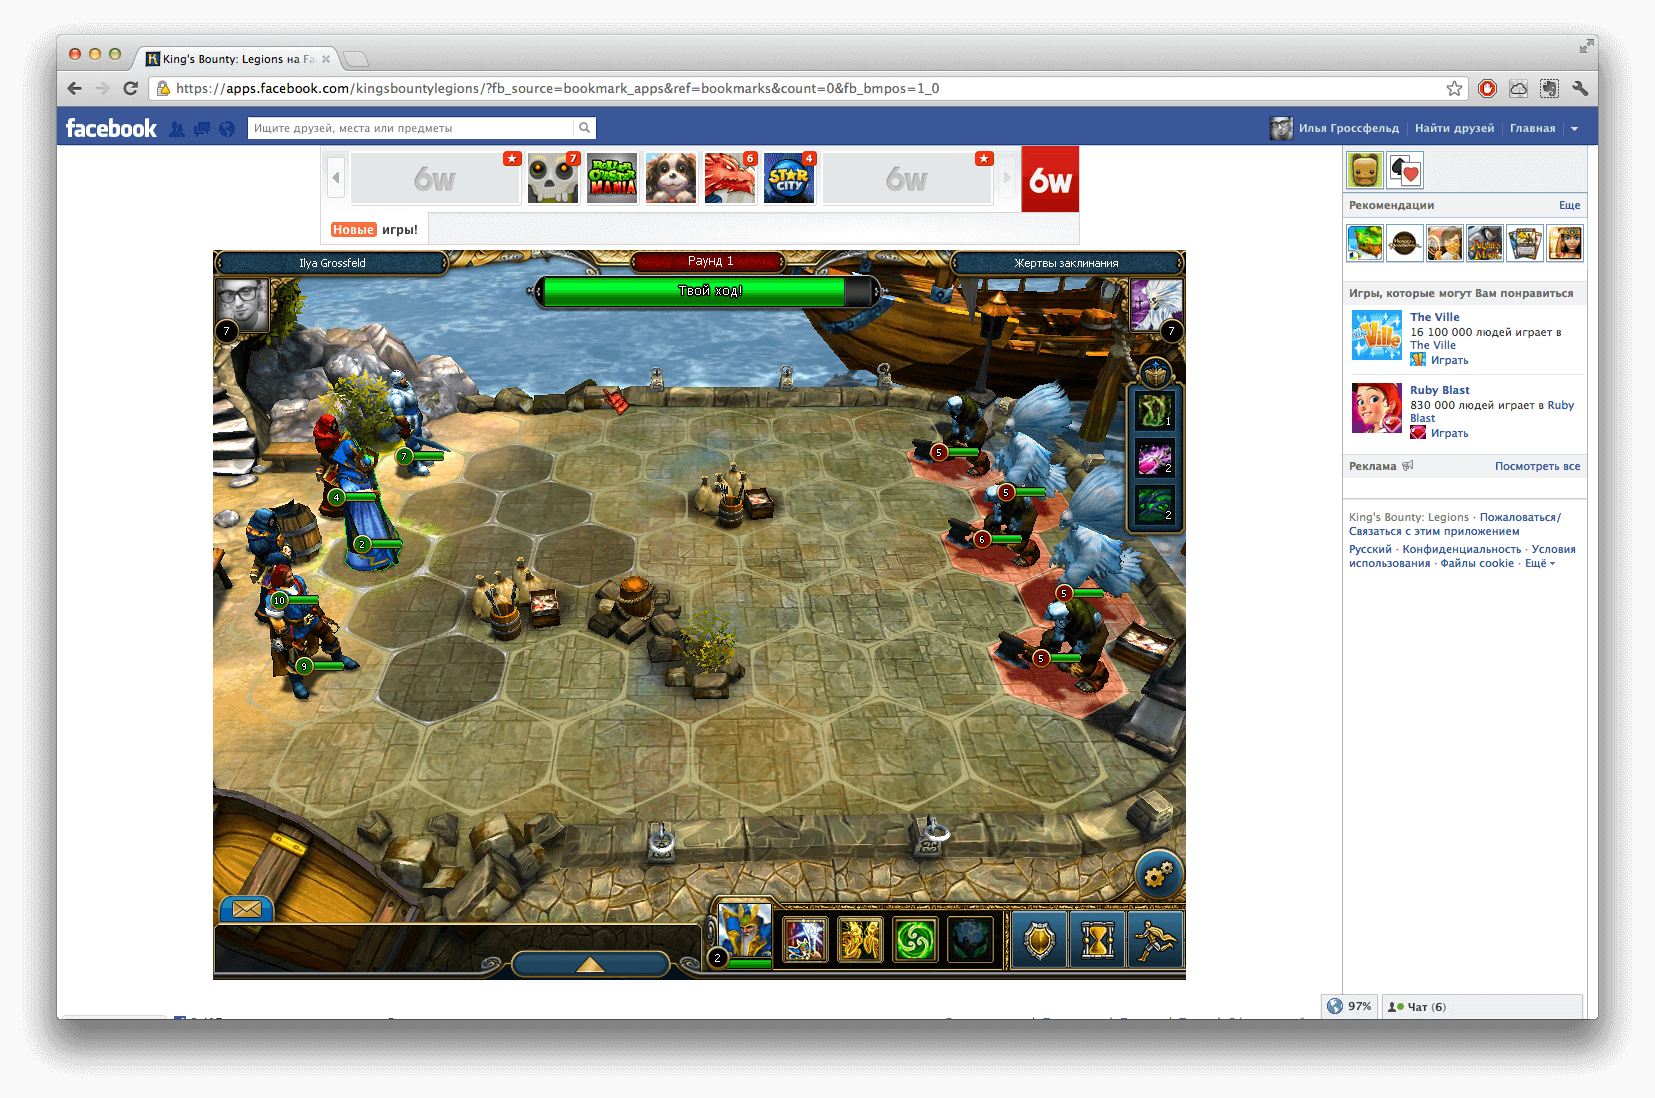Click the Facebook search input field

pos(411,128)
